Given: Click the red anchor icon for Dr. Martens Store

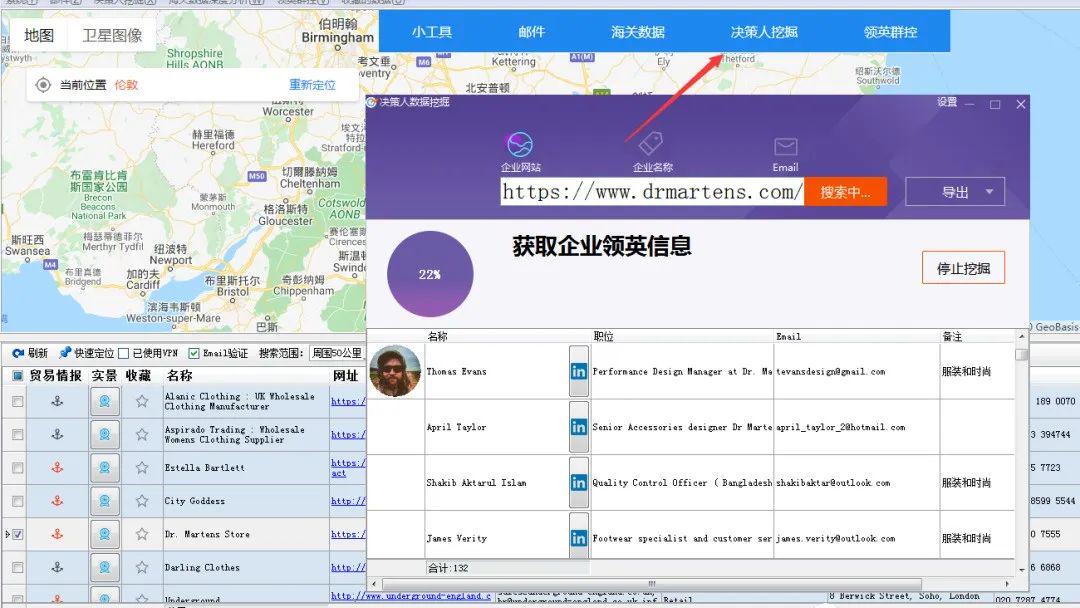Looking at the screenshot, I should (x=57, y=534).
